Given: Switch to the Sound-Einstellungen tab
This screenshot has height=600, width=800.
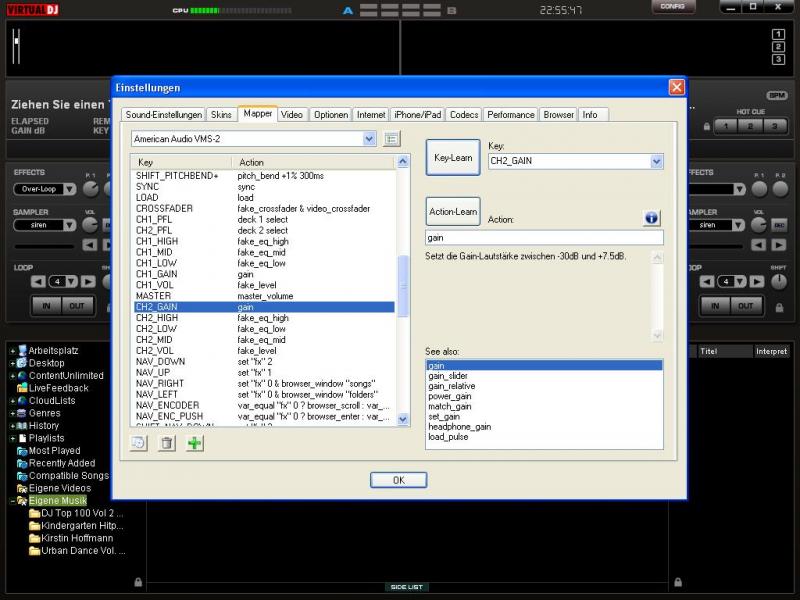Looking at the screenshot, I should [164, 115].
